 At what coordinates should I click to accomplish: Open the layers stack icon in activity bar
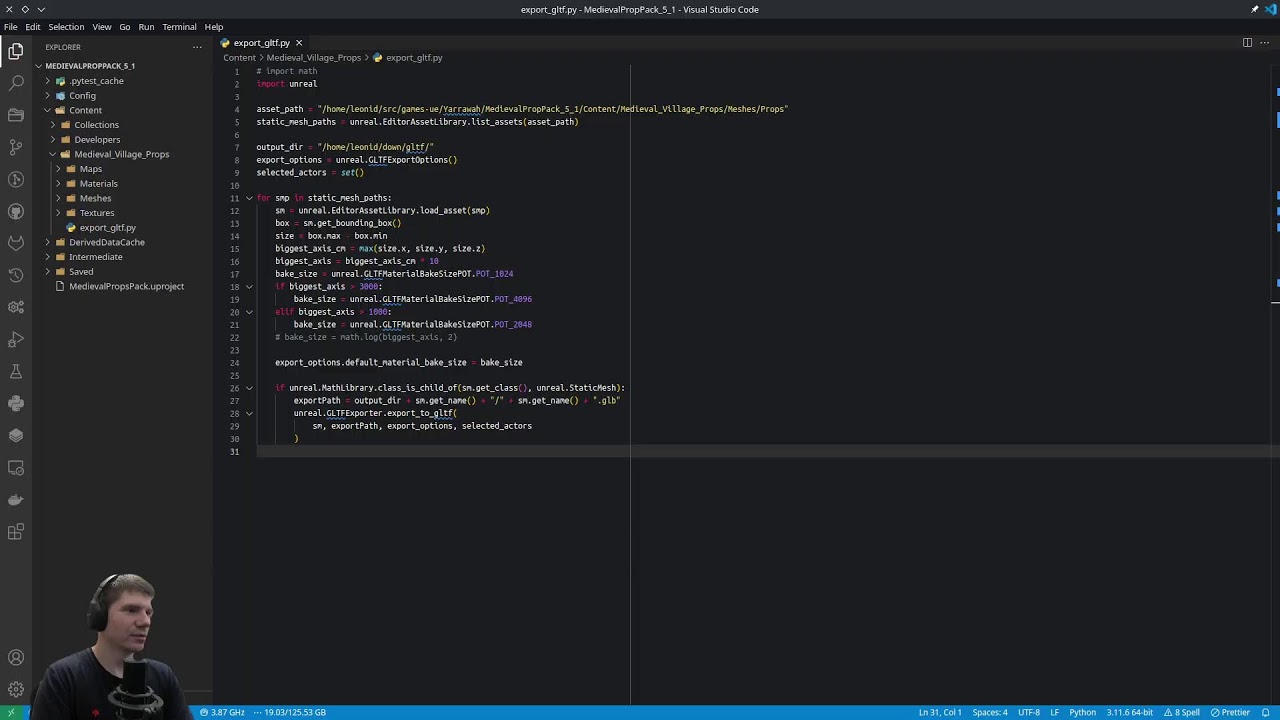coord(16,435)
